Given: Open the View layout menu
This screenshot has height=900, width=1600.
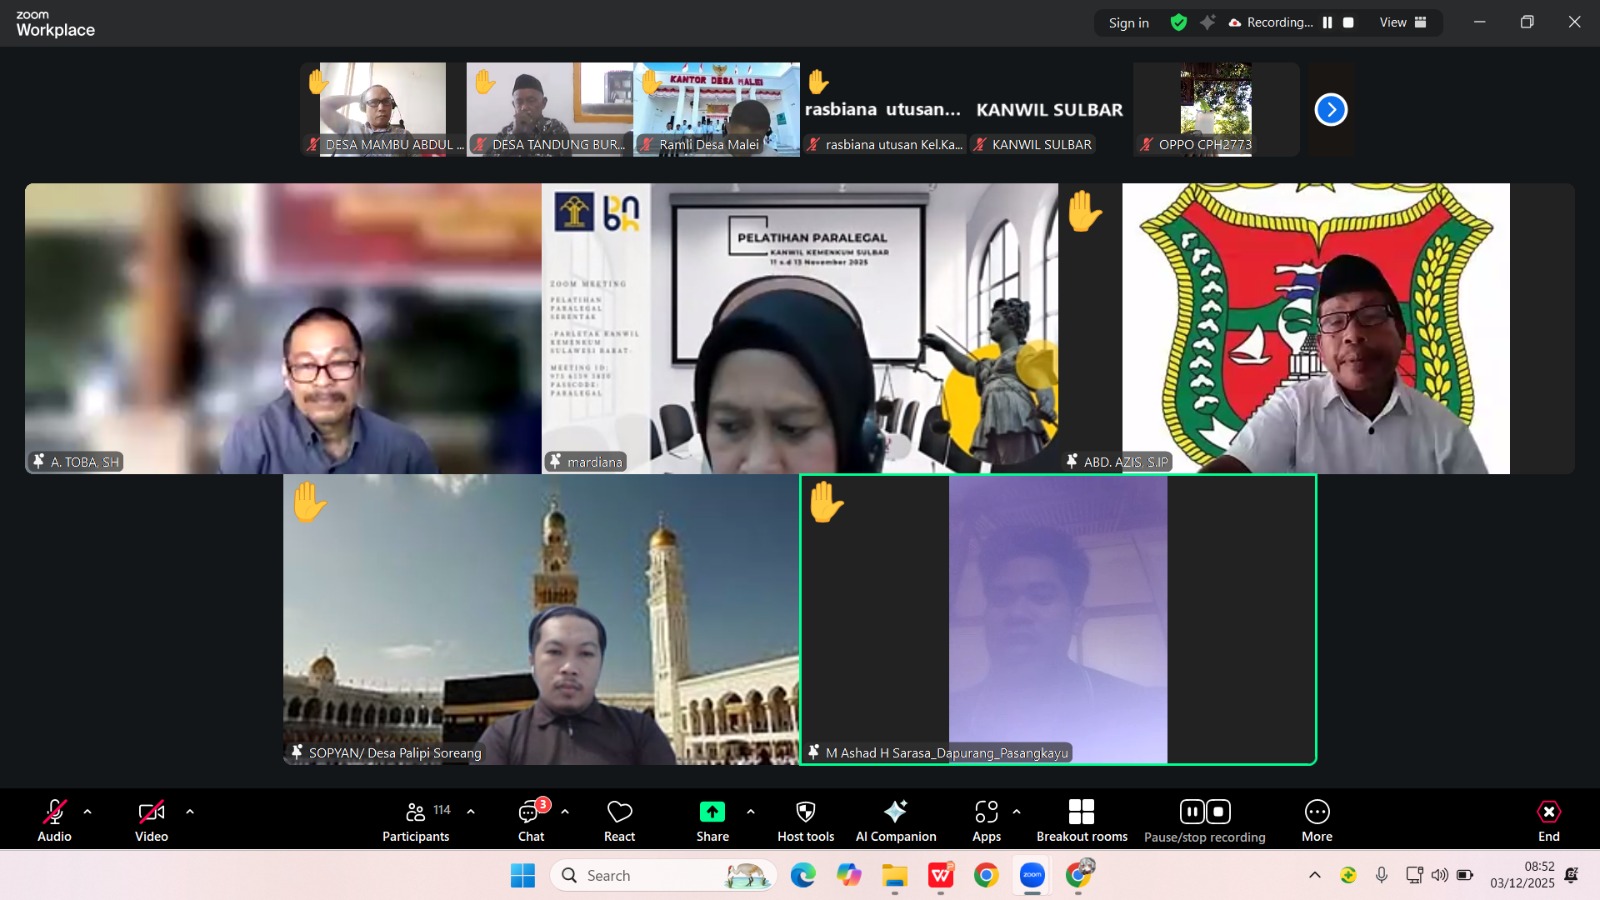Looking at the screenshot, I should 1403,22.
